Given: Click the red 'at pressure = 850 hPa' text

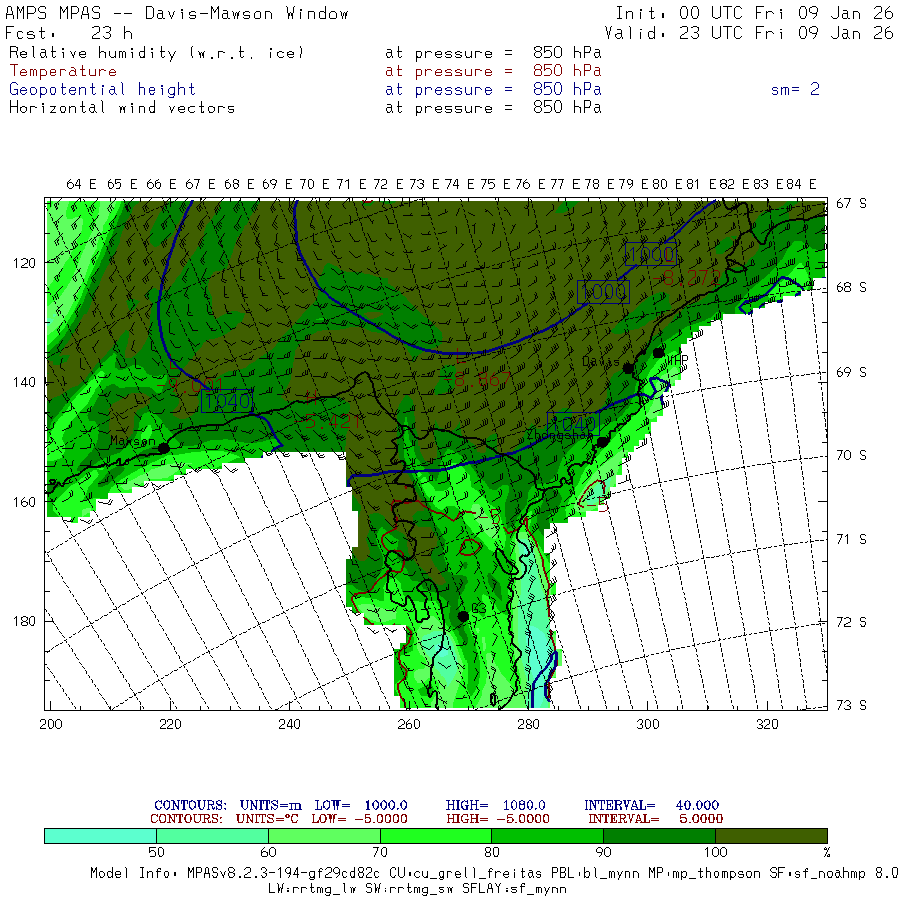Looking at the screenshot, I should [493, 71].
